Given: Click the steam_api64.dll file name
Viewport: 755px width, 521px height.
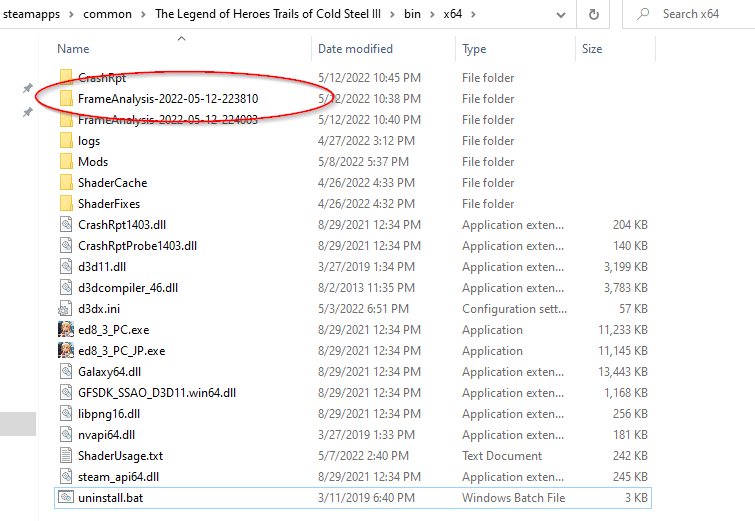Looking at the screenshot, I should 118,477.
